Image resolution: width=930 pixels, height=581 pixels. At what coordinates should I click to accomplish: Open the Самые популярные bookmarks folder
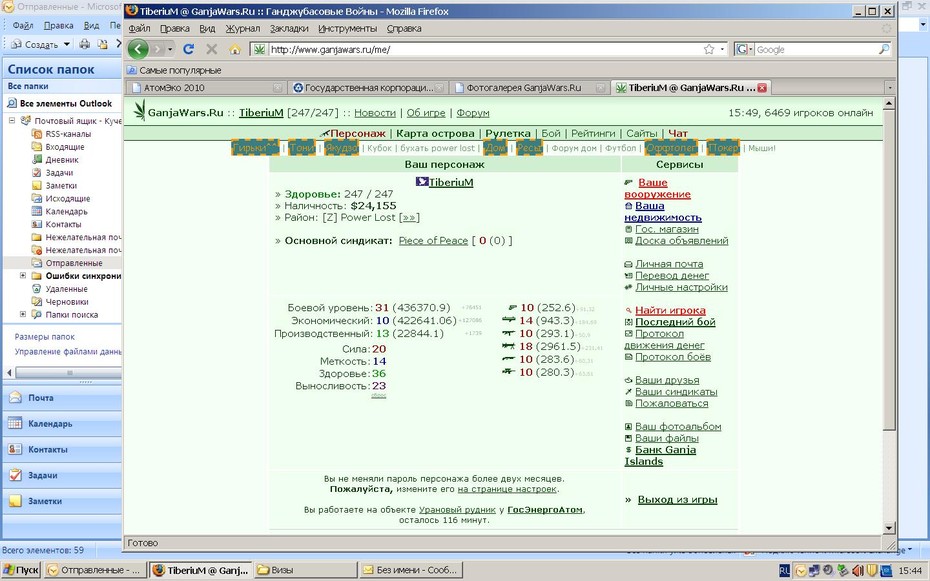tap(174, 70)
